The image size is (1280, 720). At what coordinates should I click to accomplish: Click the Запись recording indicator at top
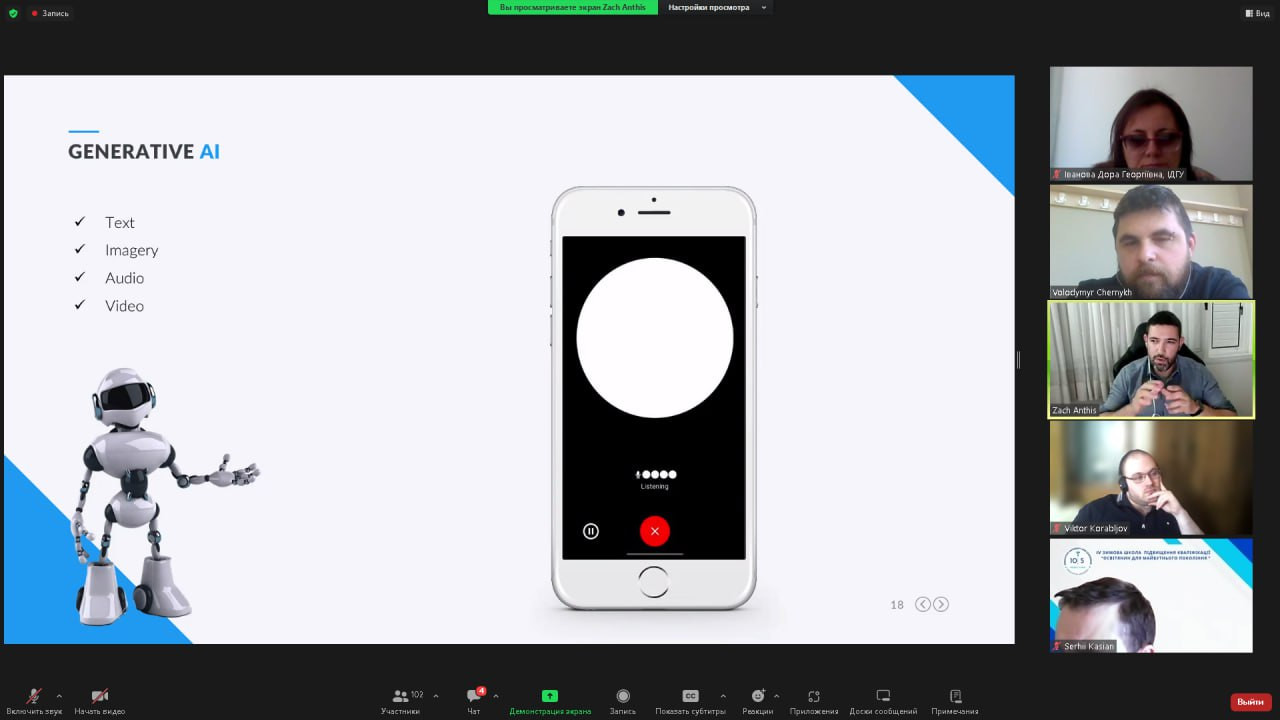(50, 13)
